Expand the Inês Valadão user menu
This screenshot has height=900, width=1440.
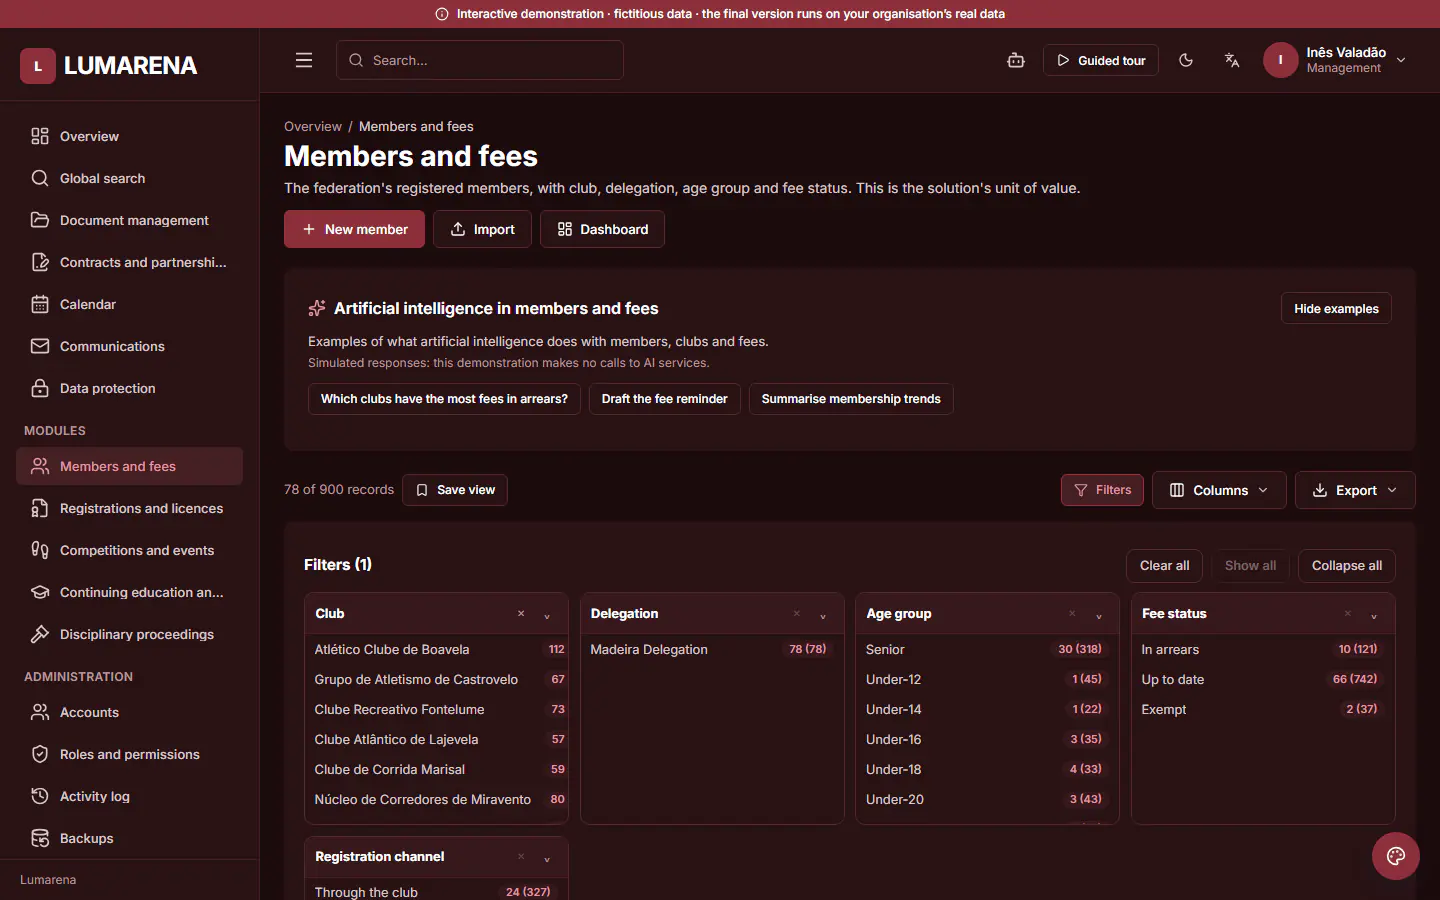1336,60
